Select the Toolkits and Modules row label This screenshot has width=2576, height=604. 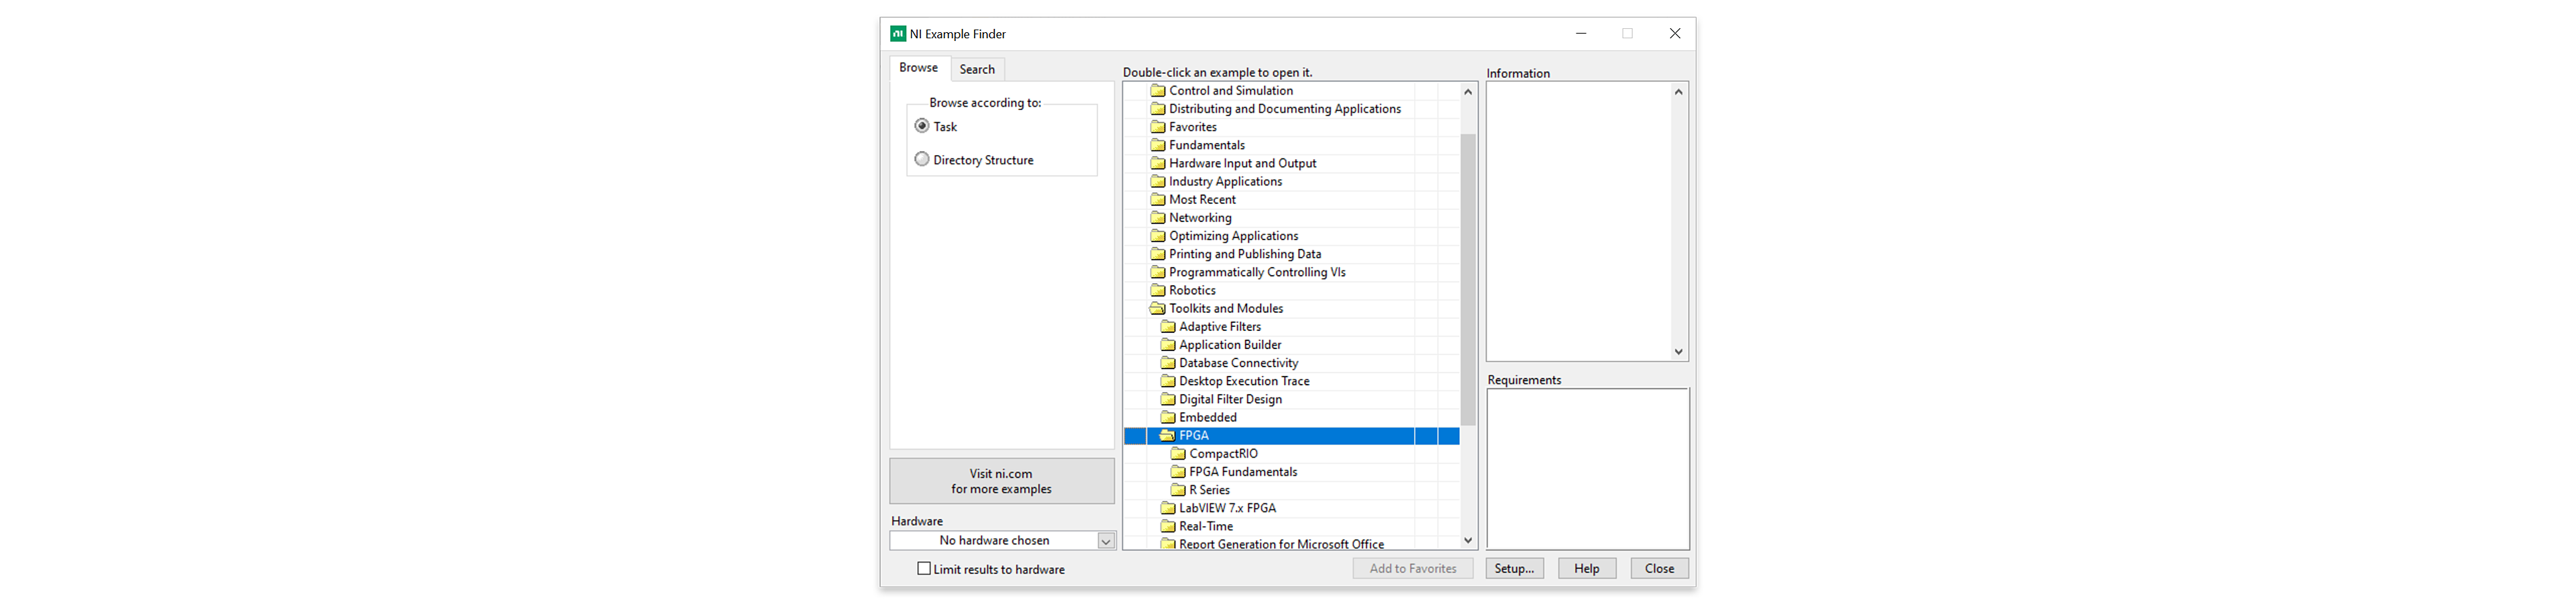point(1226,309)
